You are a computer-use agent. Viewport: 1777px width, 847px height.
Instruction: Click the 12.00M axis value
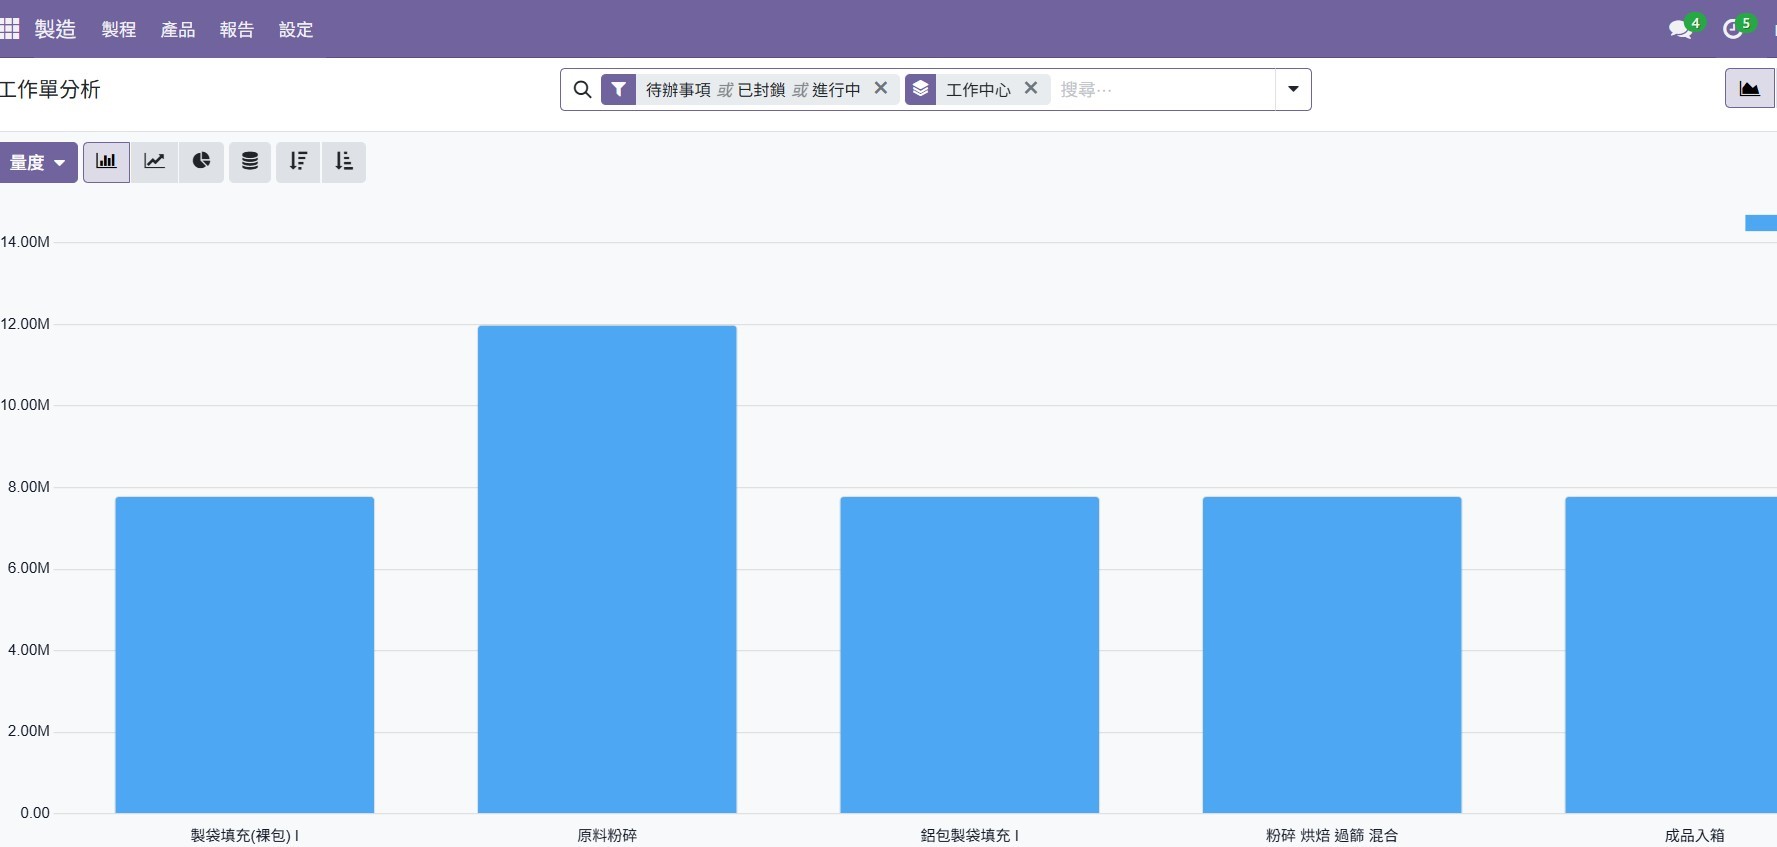[25, 324]
